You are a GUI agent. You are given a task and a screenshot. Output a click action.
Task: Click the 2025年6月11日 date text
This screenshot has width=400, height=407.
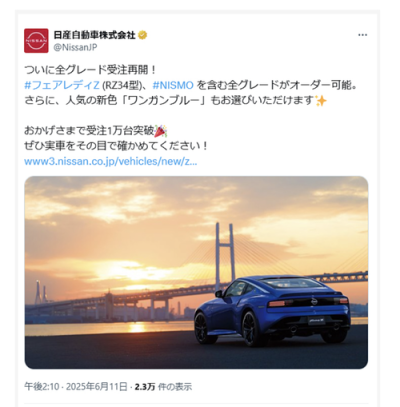point(97,387)
